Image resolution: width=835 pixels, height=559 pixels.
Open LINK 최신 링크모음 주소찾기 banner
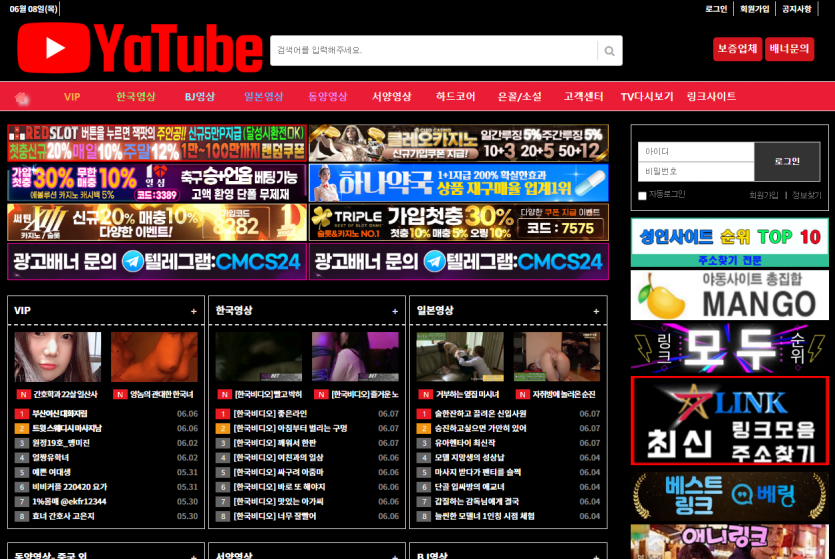tap(730, 421)
